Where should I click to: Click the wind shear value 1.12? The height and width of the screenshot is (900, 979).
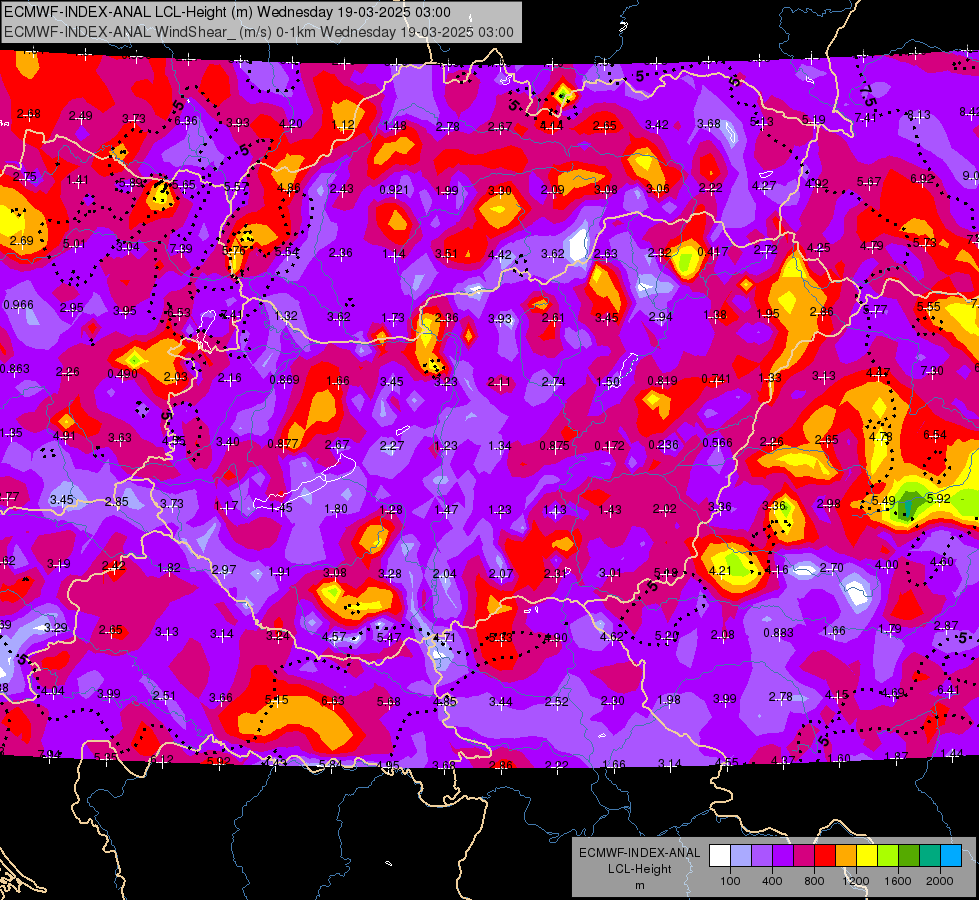click(343, 125)
